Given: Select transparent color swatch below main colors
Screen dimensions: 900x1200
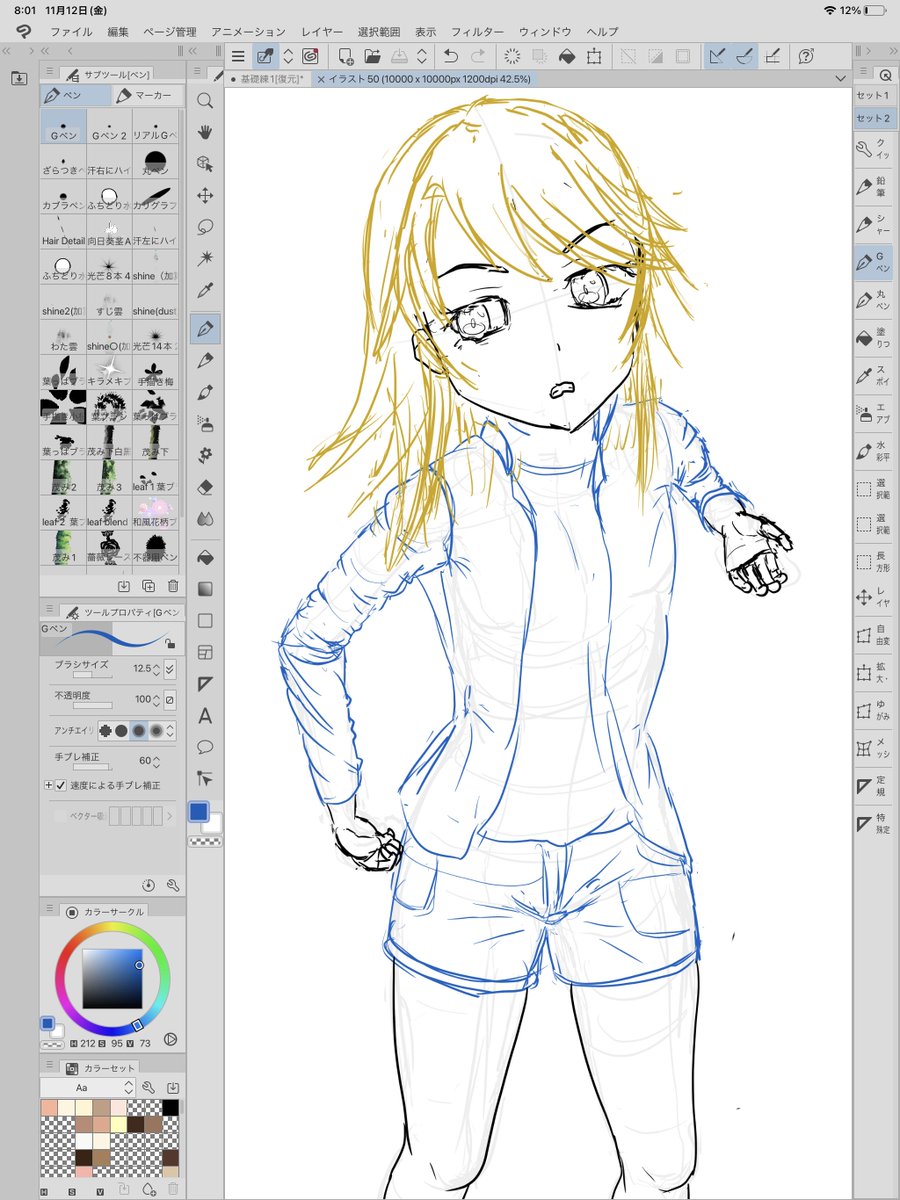Looking at the screenshot, I should (x=206, y=842).
